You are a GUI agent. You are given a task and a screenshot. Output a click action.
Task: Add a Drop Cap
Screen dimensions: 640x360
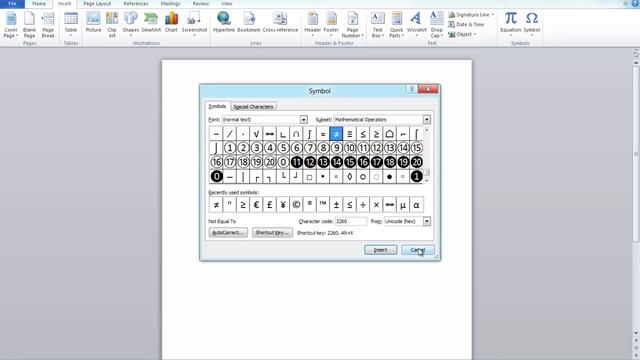click(x=437, y=25)
